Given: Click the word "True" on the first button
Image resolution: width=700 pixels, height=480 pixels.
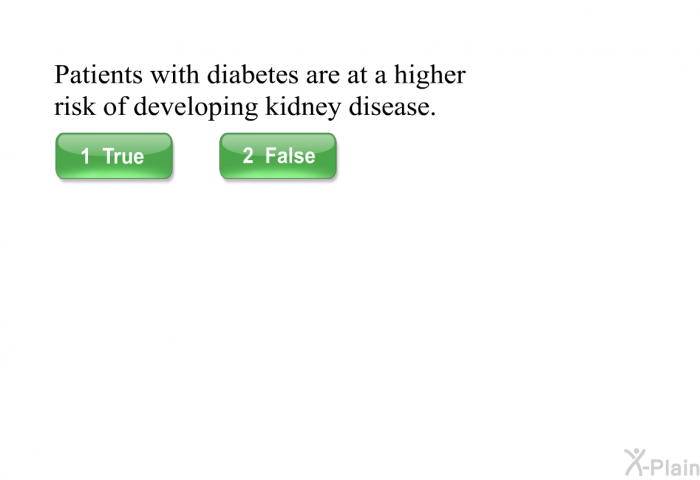Looking at the screenshot, I should (123, 156).
